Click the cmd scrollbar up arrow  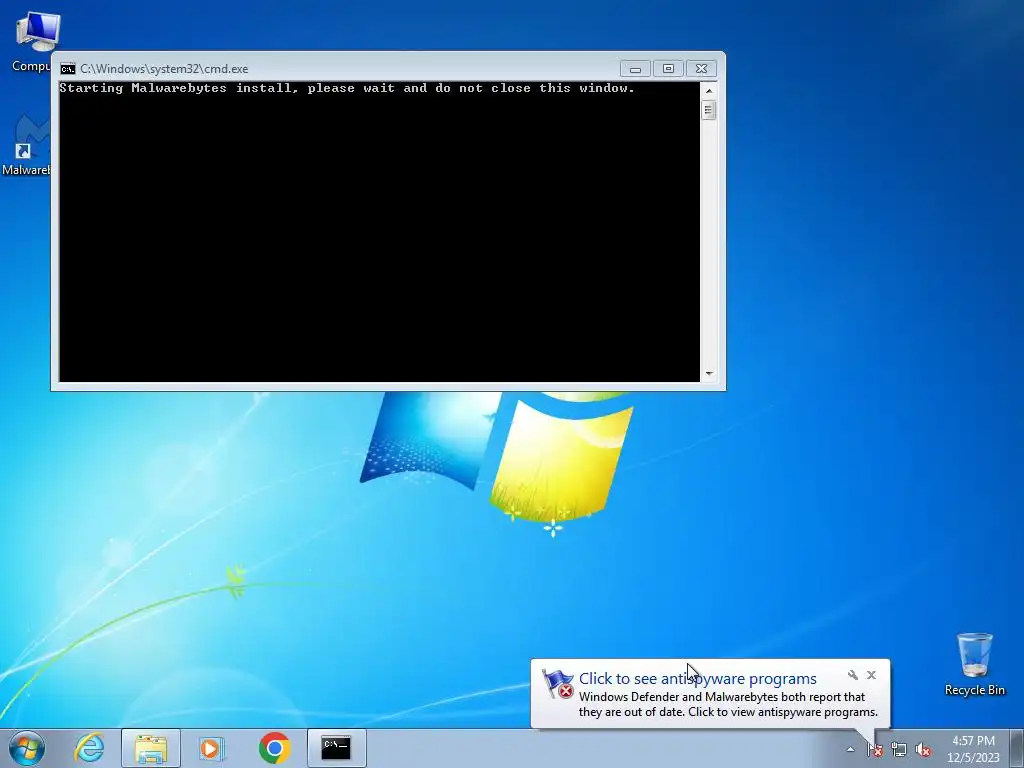pos(709,90)
